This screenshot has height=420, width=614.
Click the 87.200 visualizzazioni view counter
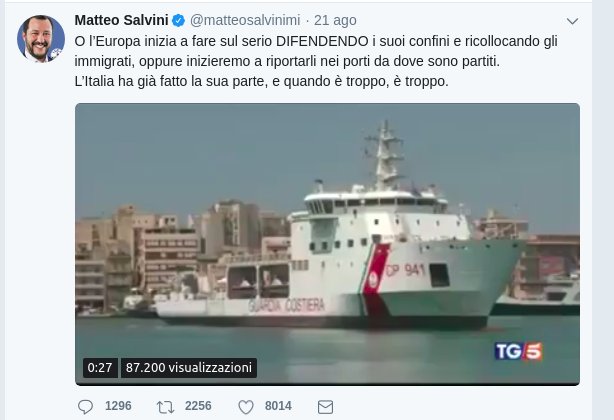[189, 368]
